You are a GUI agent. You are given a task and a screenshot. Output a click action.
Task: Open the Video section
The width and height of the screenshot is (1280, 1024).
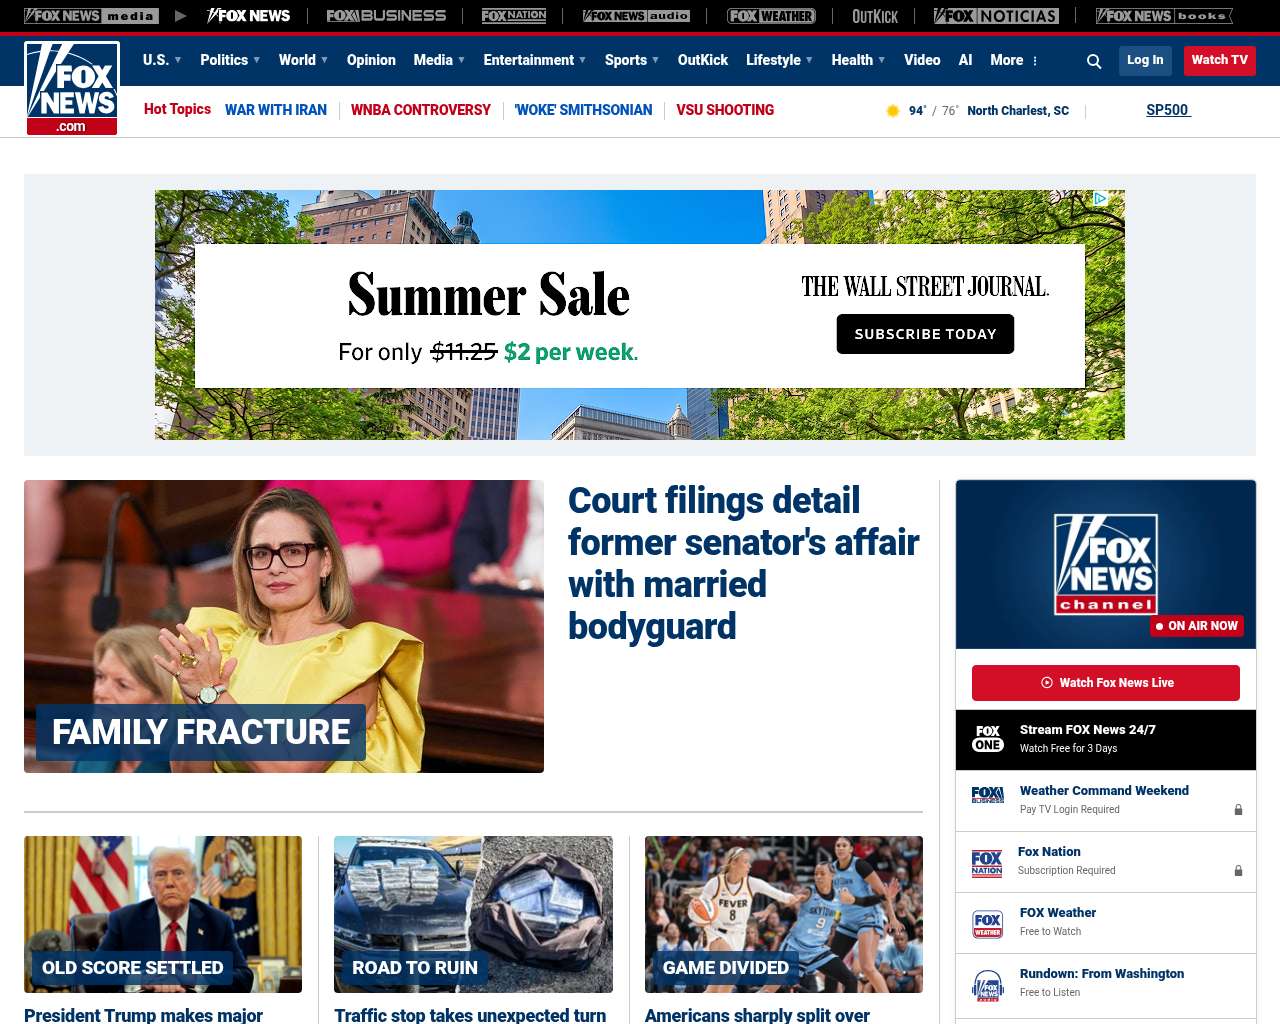pos(922,60)
